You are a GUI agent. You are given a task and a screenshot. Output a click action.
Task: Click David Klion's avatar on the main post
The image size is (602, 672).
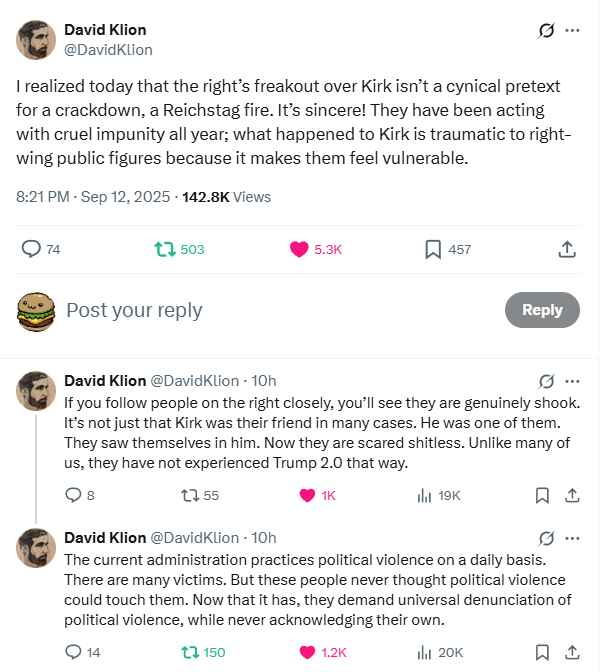(36, 39)
